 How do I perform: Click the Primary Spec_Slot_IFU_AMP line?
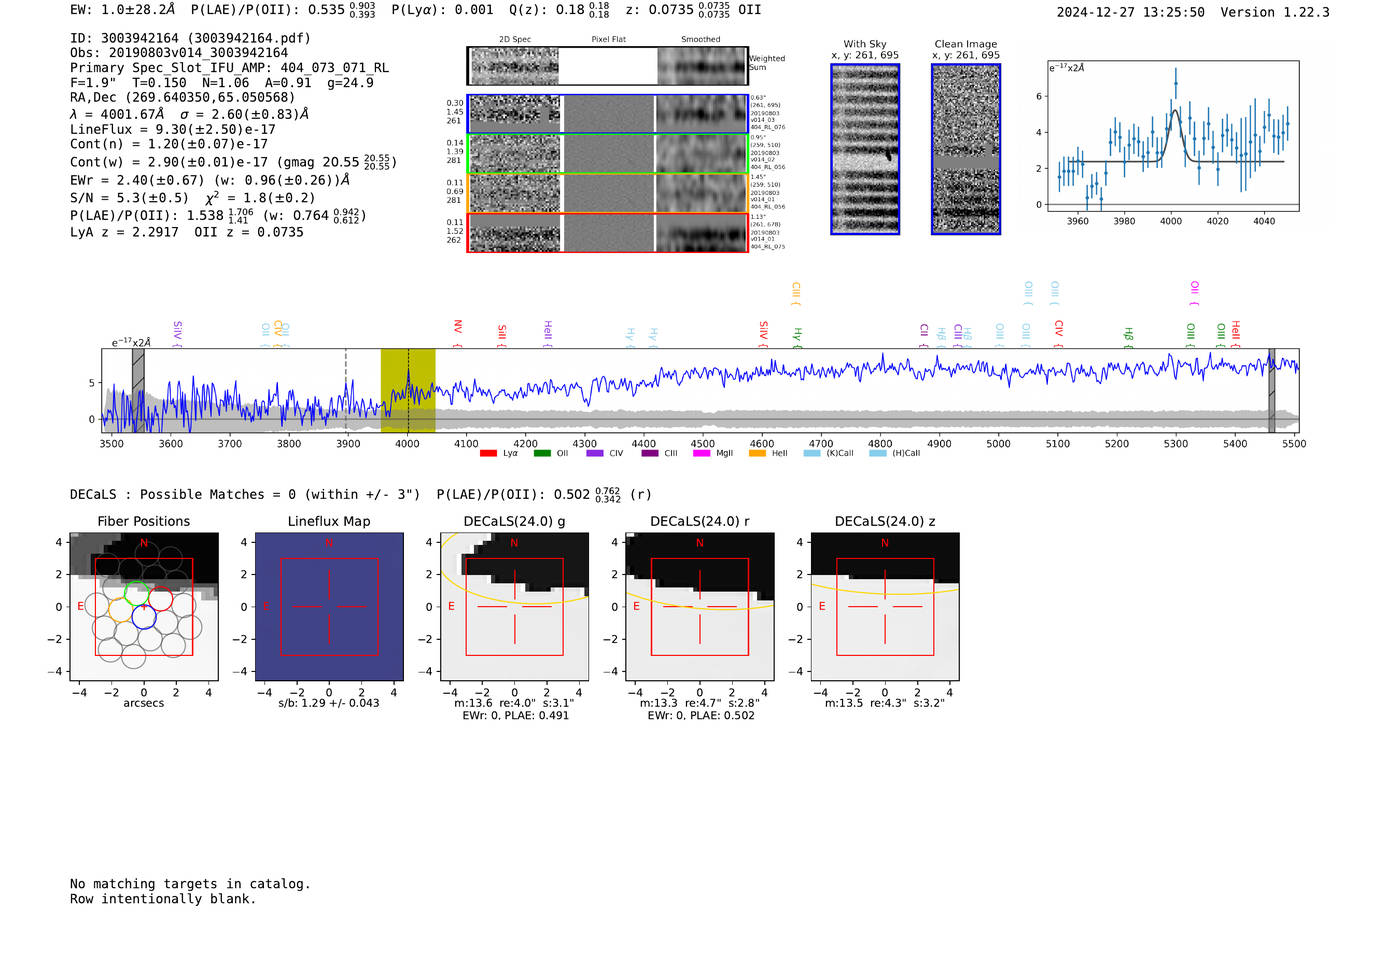tap(230, 68)
